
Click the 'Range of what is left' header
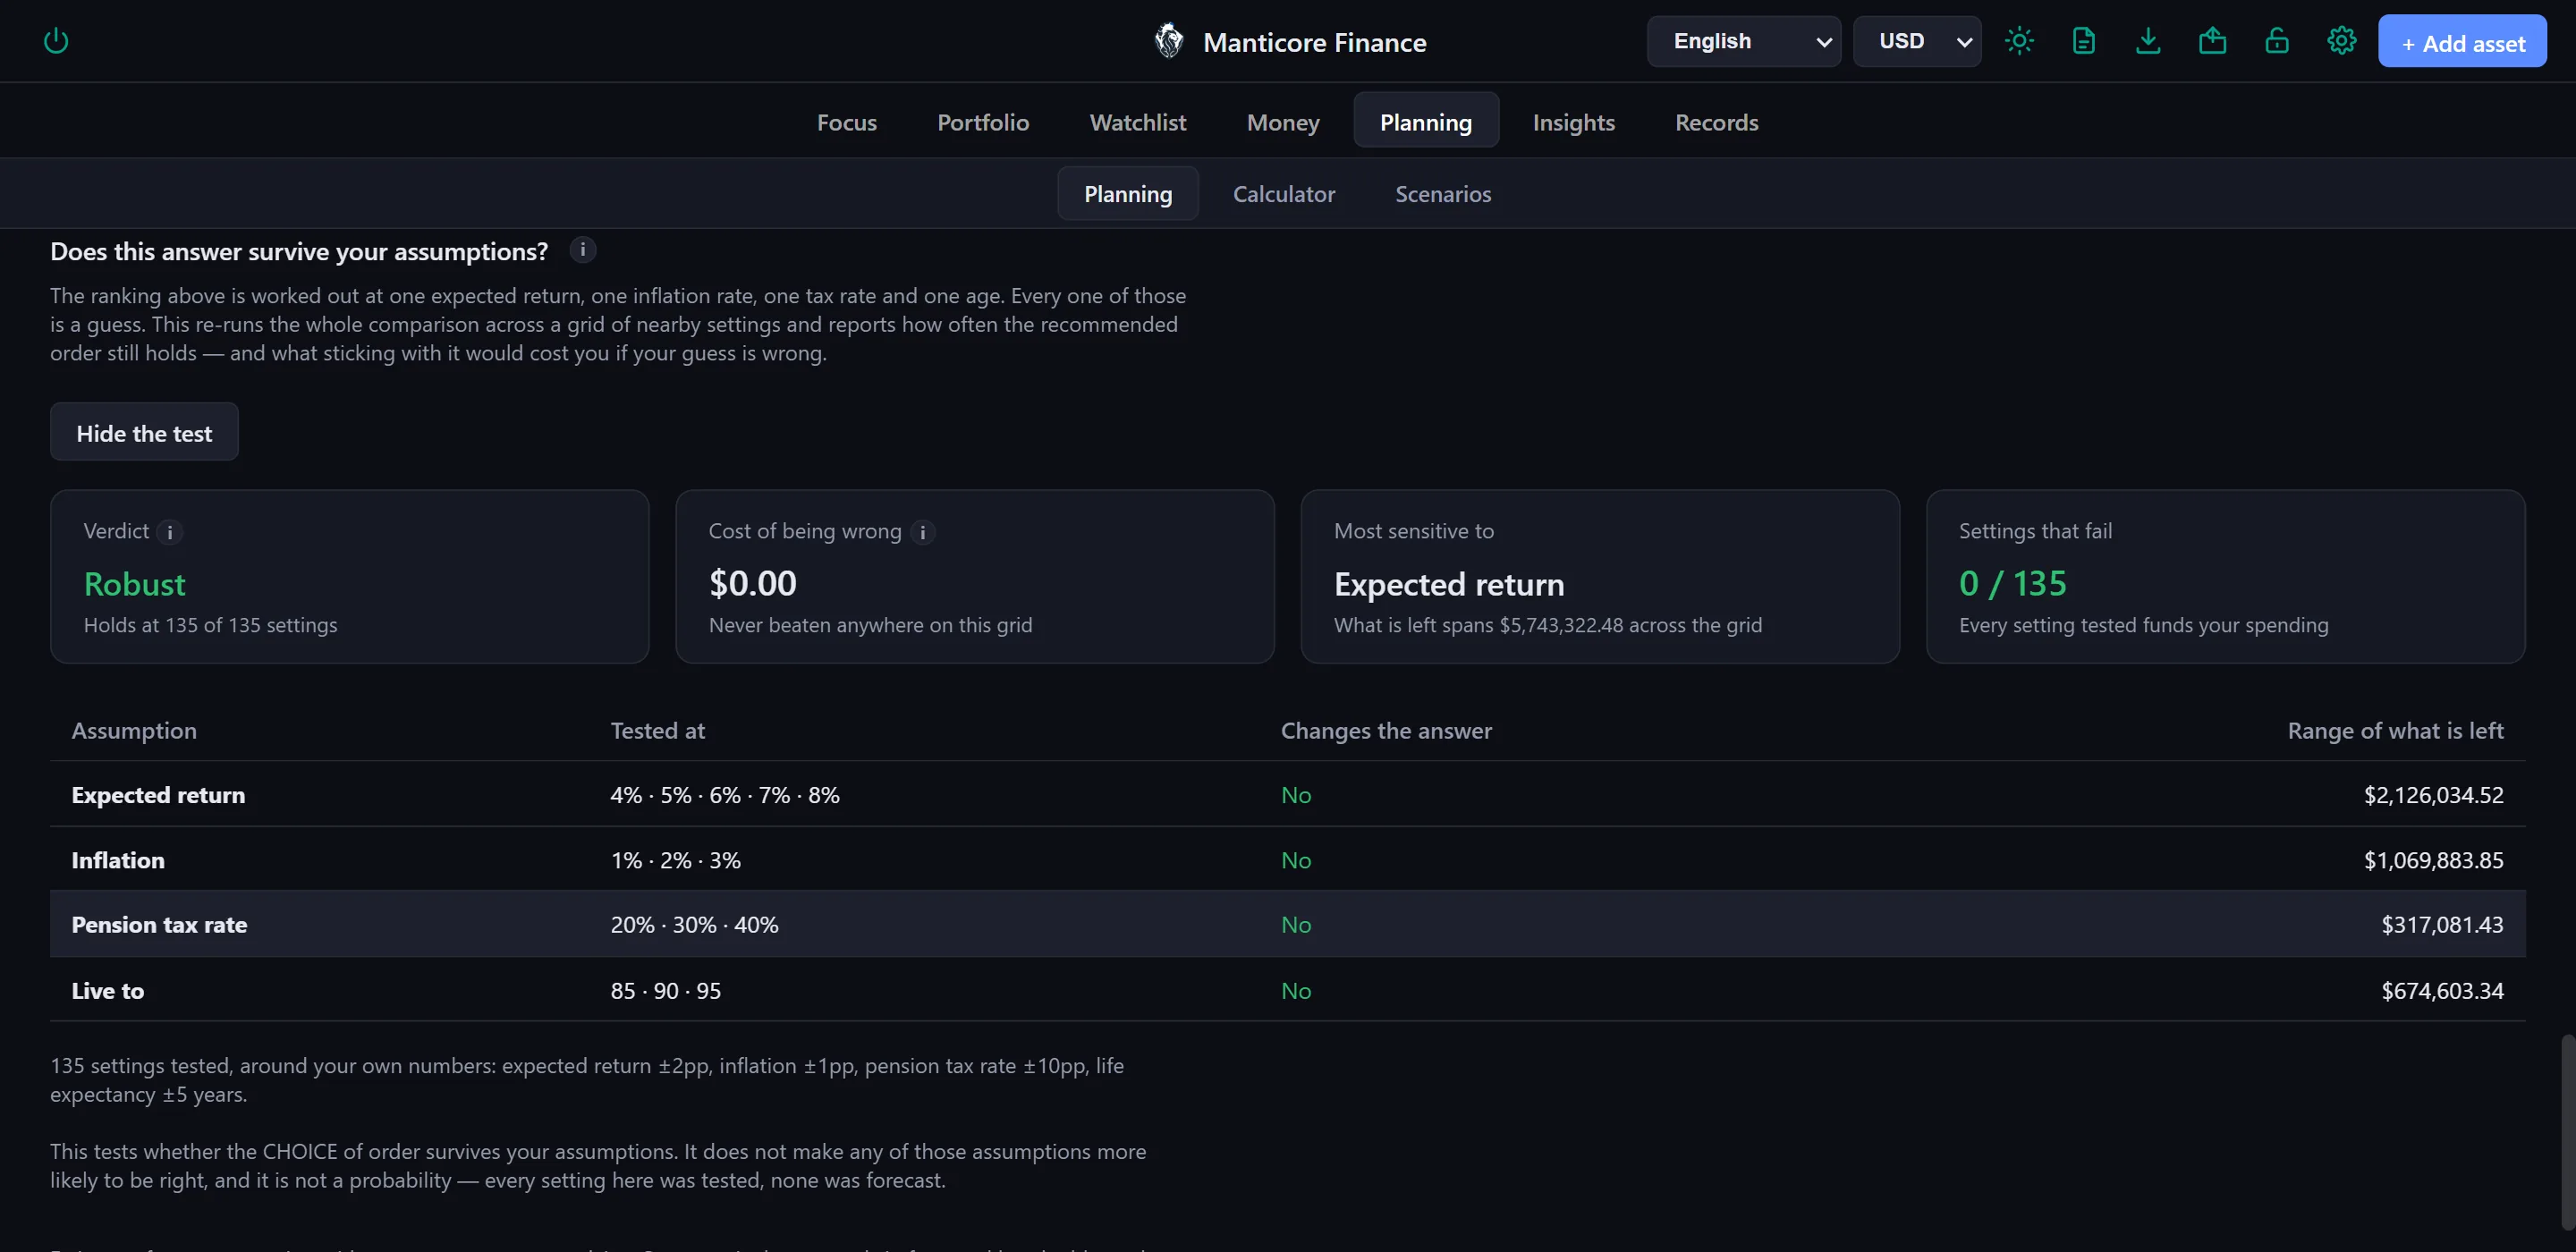point(2395,730)
